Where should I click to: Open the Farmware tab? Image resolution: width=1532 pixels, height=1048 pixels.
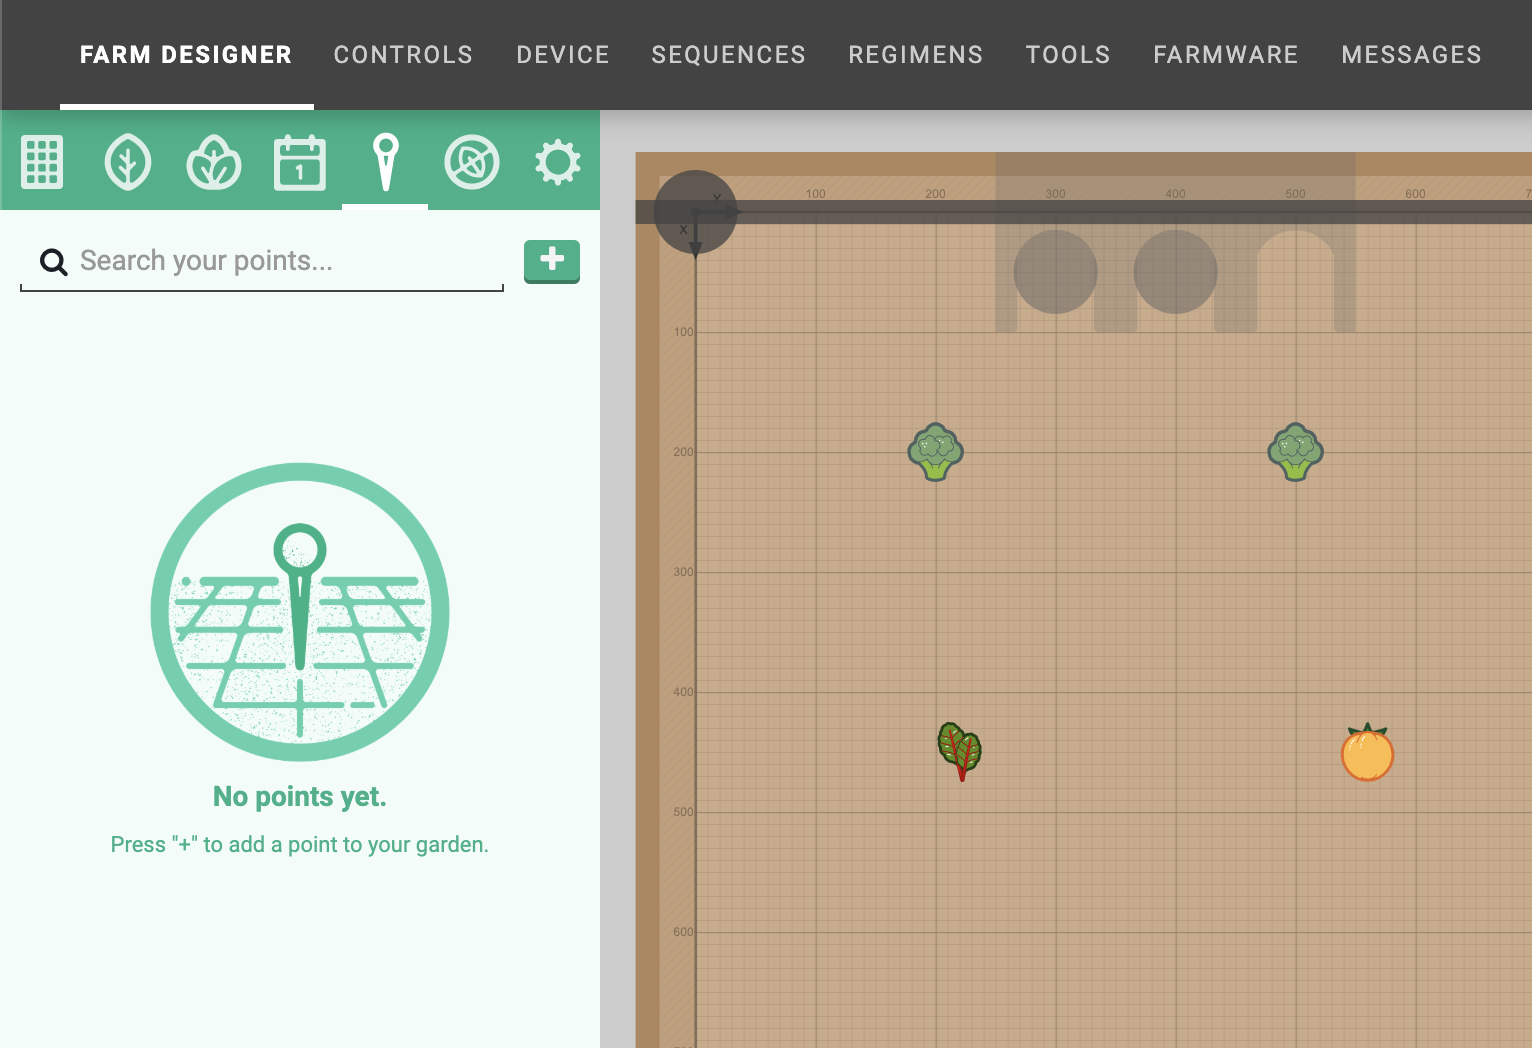click(1225, 55)
